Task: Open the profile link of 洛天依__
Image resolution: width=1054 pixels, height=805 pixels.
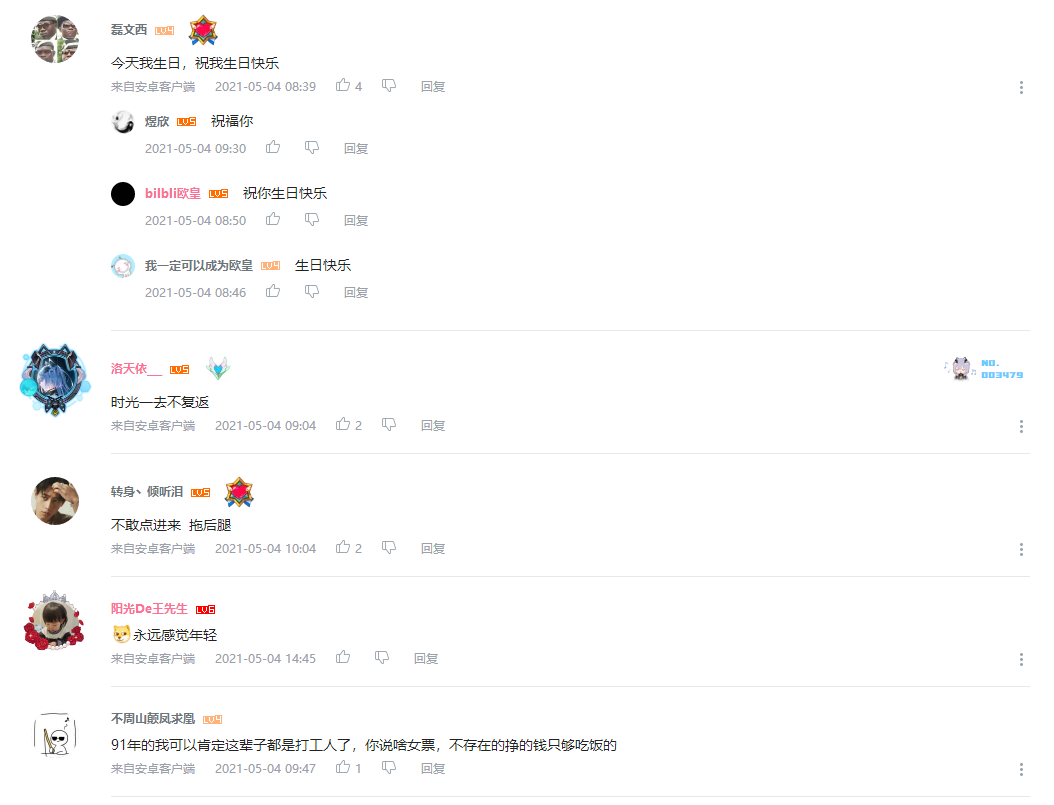Action: (x=136, y=368)
